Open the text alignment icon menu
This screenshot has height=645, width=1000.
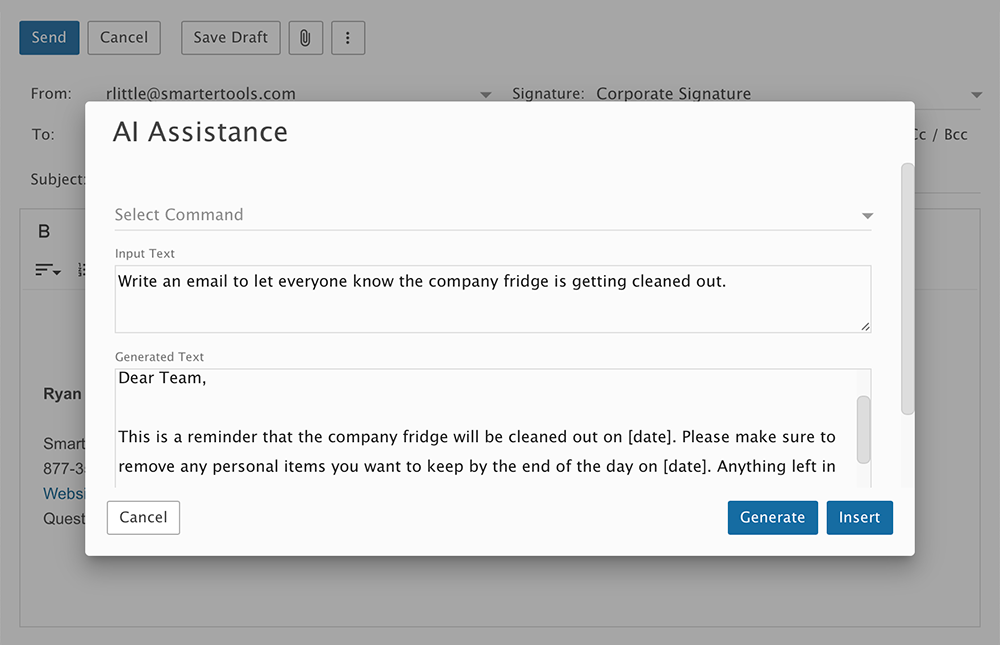click(x=47, y=270)
